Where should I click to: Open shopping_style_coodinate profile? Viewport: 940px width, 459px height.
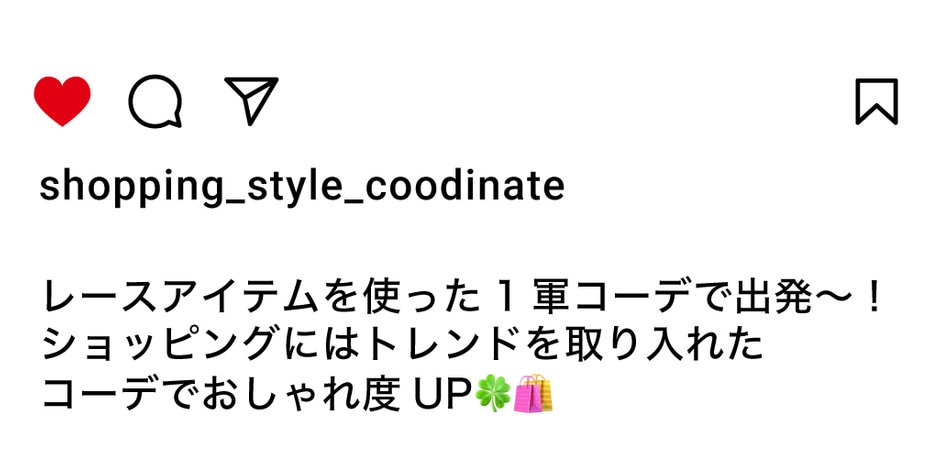(302, 188)
